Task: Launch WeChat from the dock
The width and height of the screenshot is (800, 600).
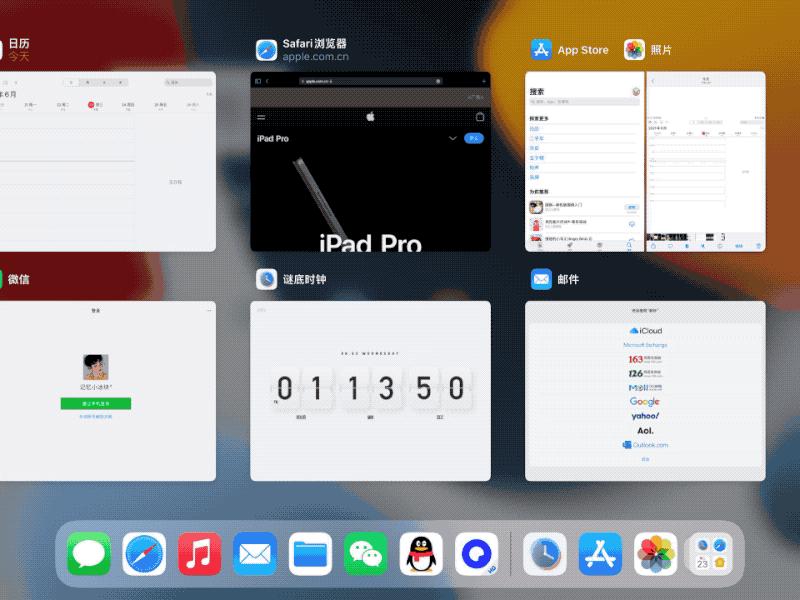Action: [x=366, y=553]
